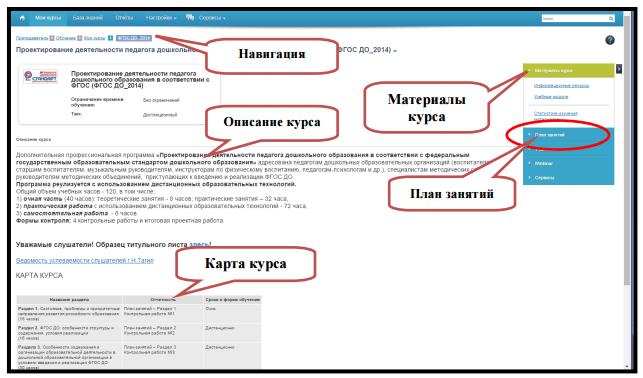
Task: Open the Ведомость успеваемости слушателей link
Action: pos(84,261)
